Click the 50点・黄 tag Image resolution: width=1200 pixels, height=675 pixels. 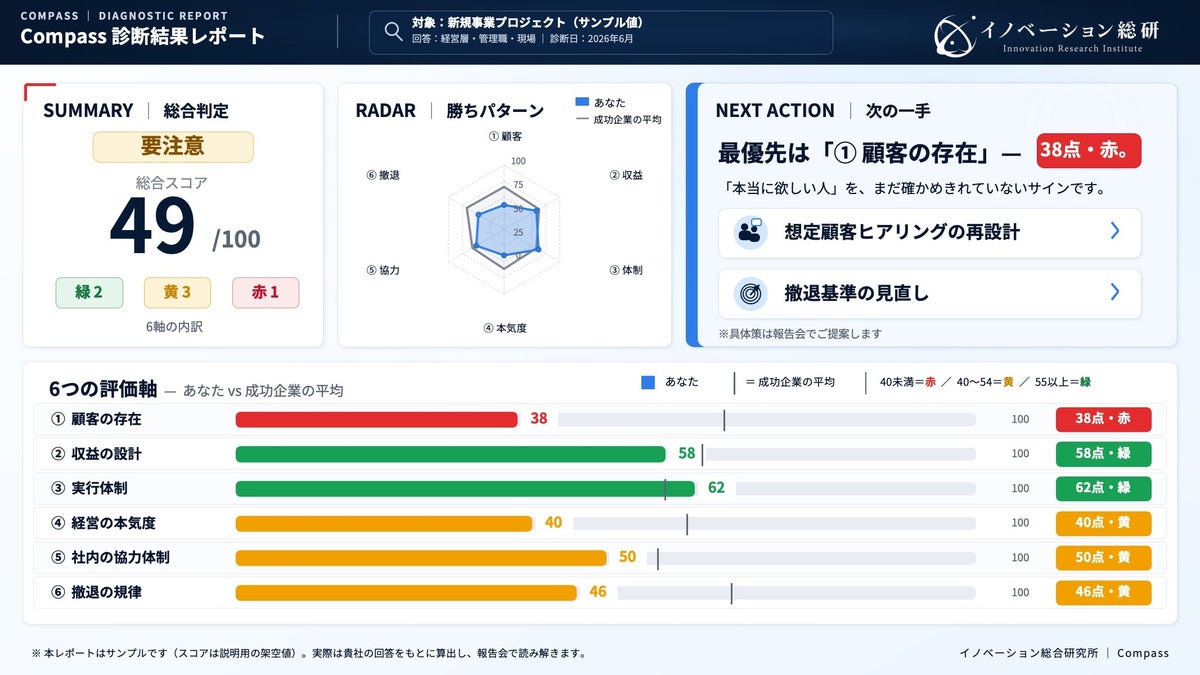coord(1103,557)
